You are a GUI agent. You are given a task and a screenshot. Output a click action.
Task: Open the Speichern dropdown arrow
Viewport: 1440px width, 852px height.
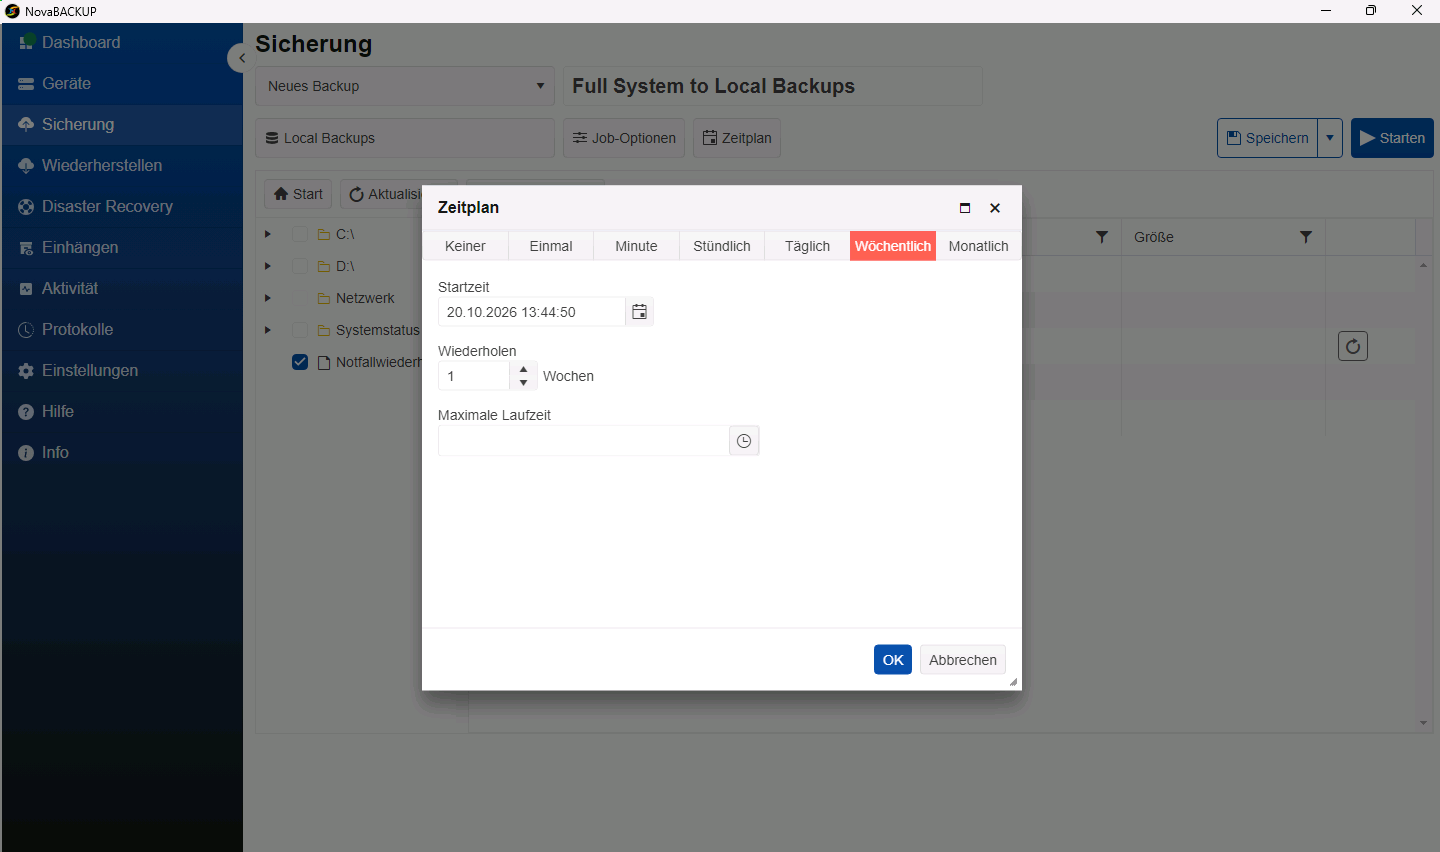(x=1330, y=138)
